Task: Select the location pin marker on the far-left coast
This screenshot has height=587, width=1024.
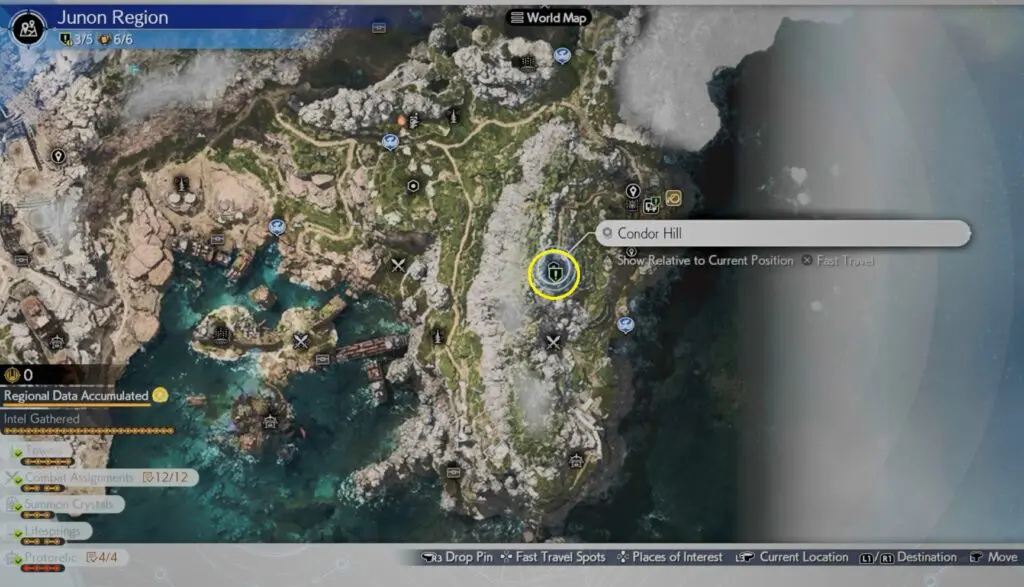Action: 59,156
